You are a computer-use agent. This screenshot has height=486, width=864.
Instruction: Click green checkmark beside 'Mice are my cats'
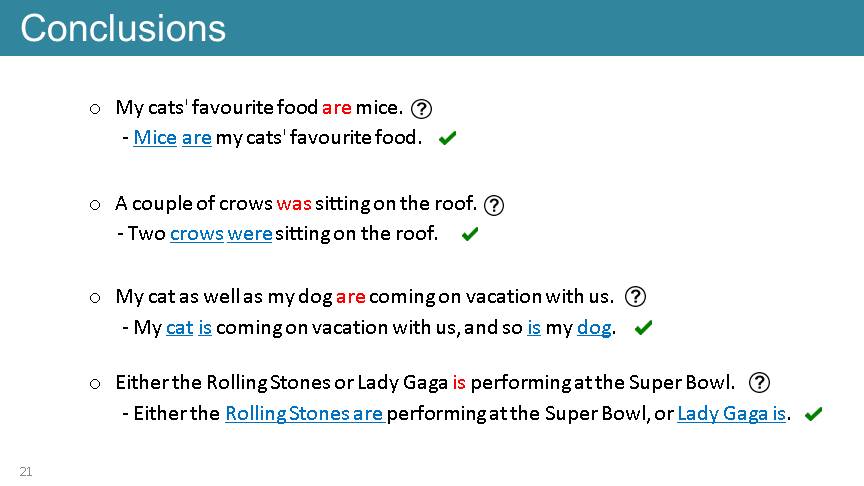coord(447,138)
